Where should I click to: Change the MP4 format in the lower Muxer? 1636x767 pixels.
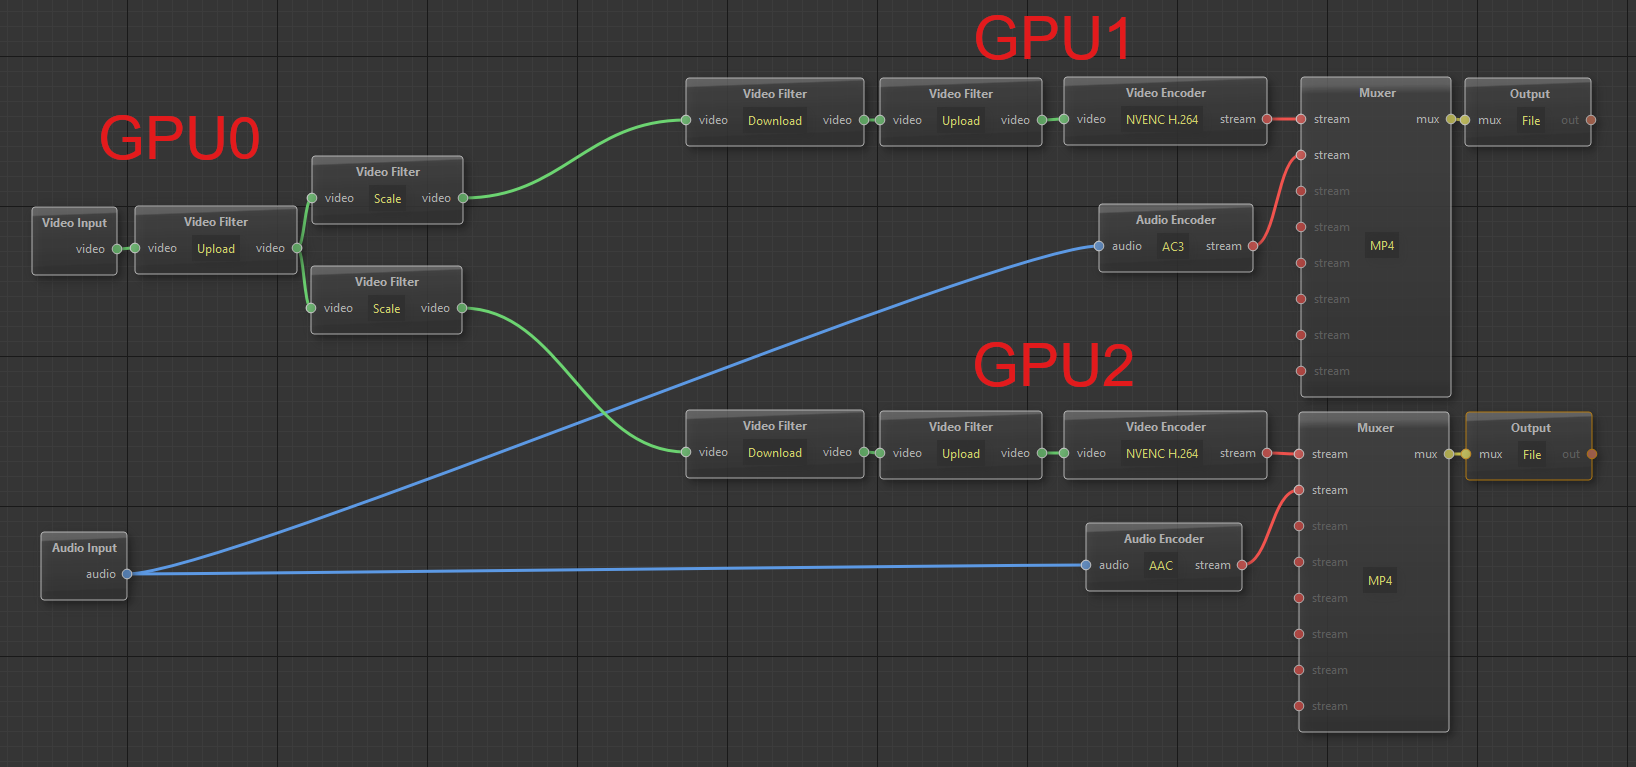pos(1380,581)
